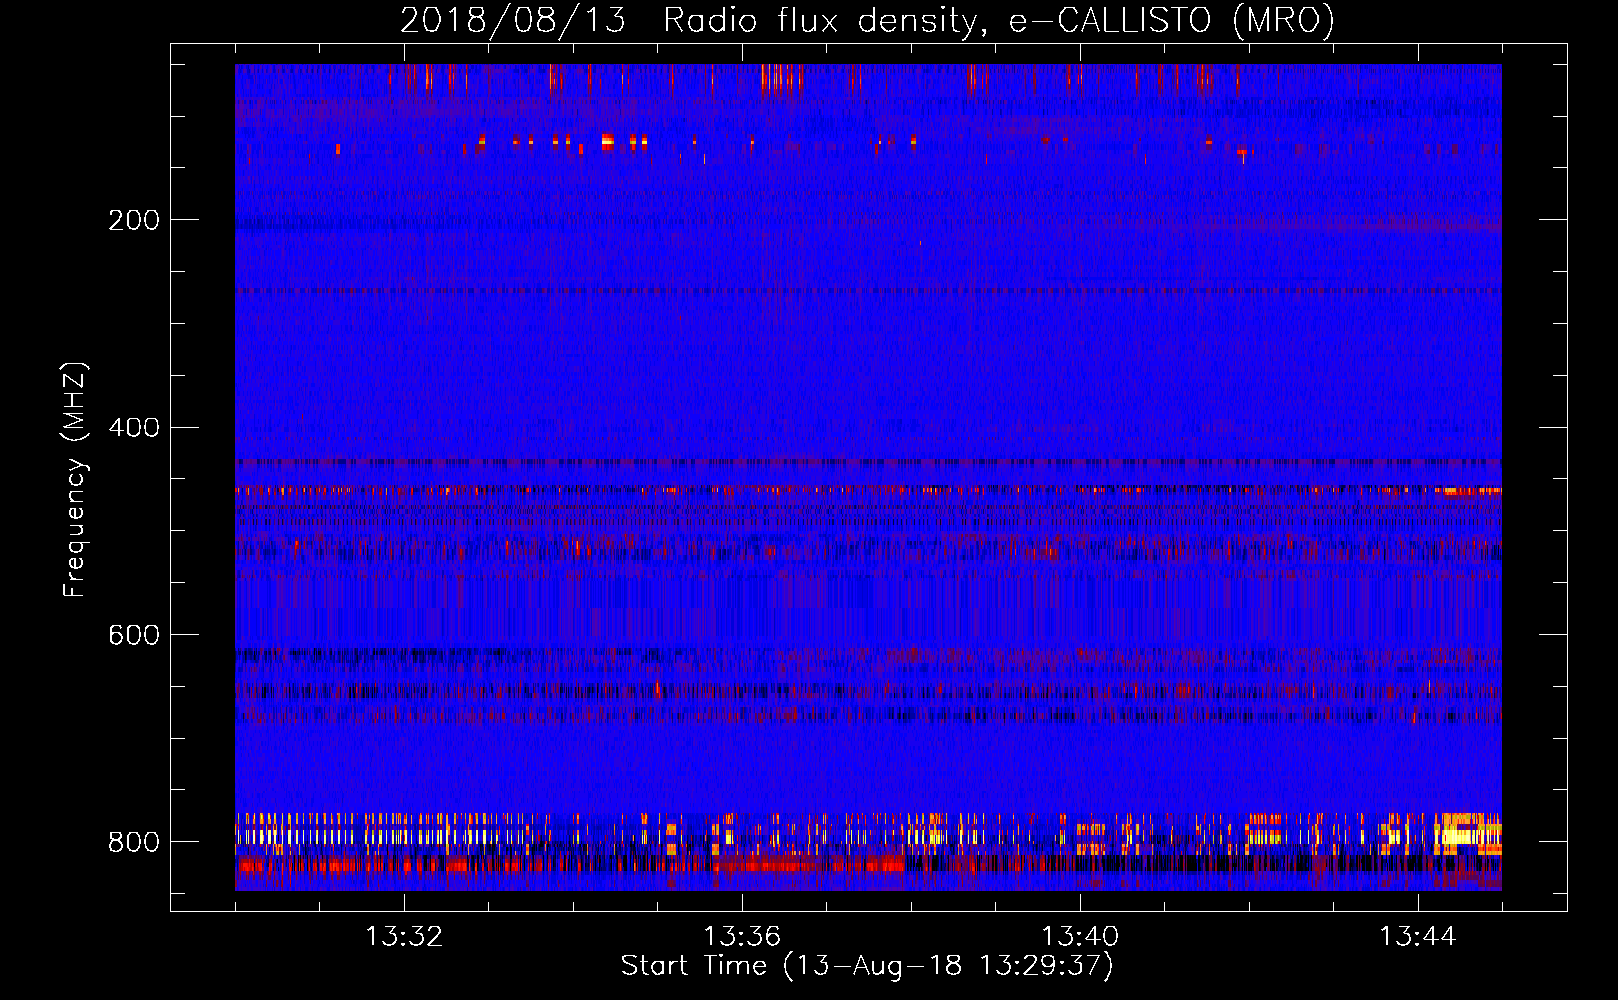Click the 13:40 time tick label
Viewport: 1618px width, 1000px height.
1080,937
